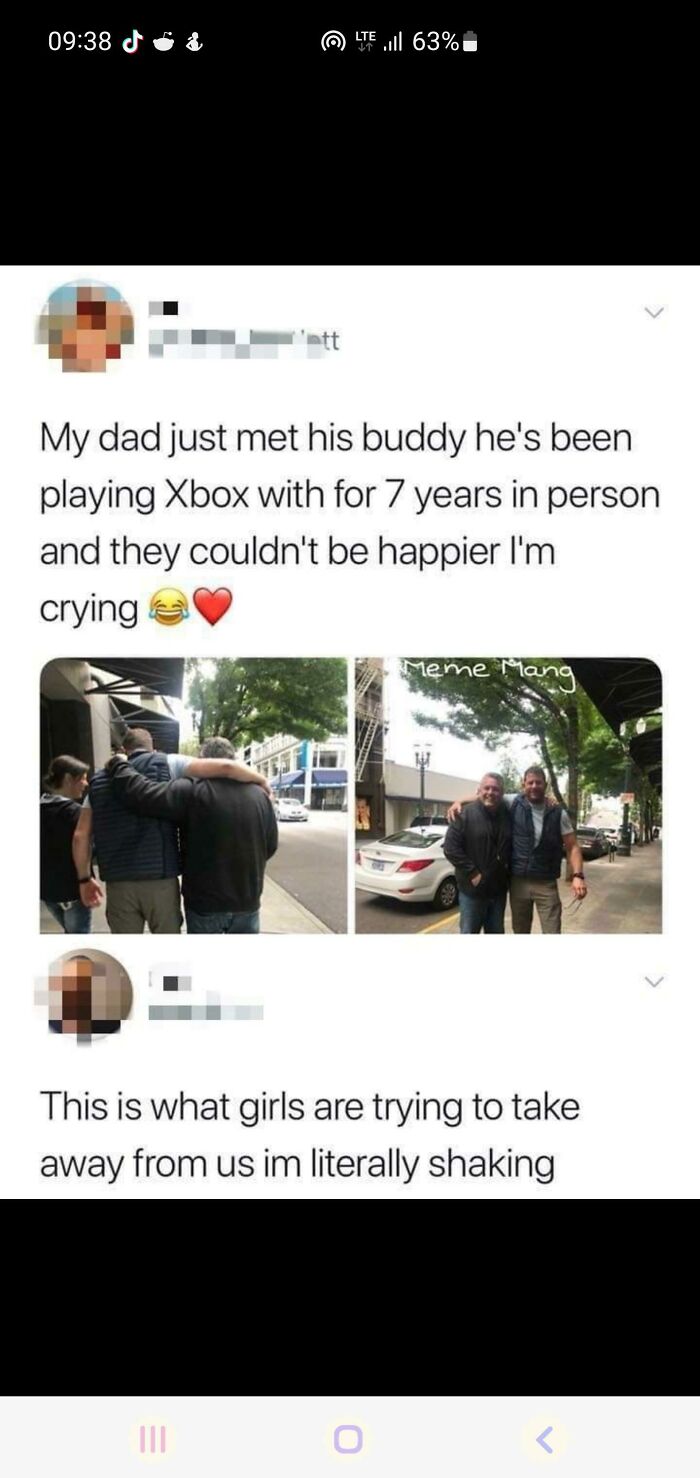This screenshot has width=700, height=1478.
Task: Tap the red heart emoji in the tweet
Action: (x=212, y=607)
